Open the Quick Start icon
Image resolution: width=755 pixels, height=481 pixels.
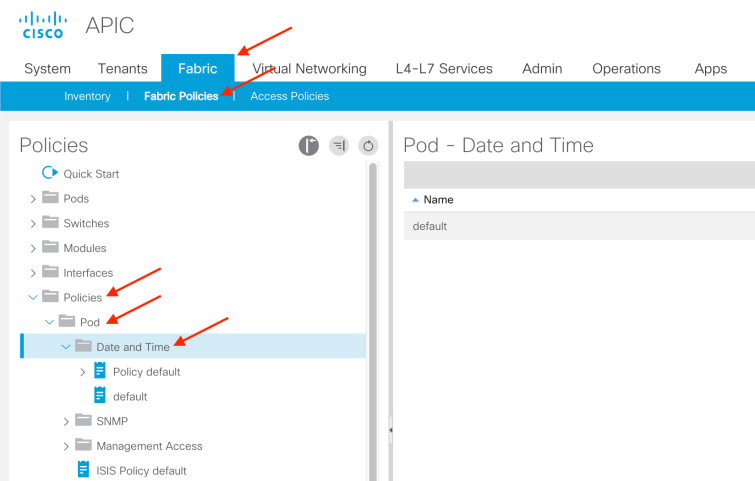pos(50,174)
